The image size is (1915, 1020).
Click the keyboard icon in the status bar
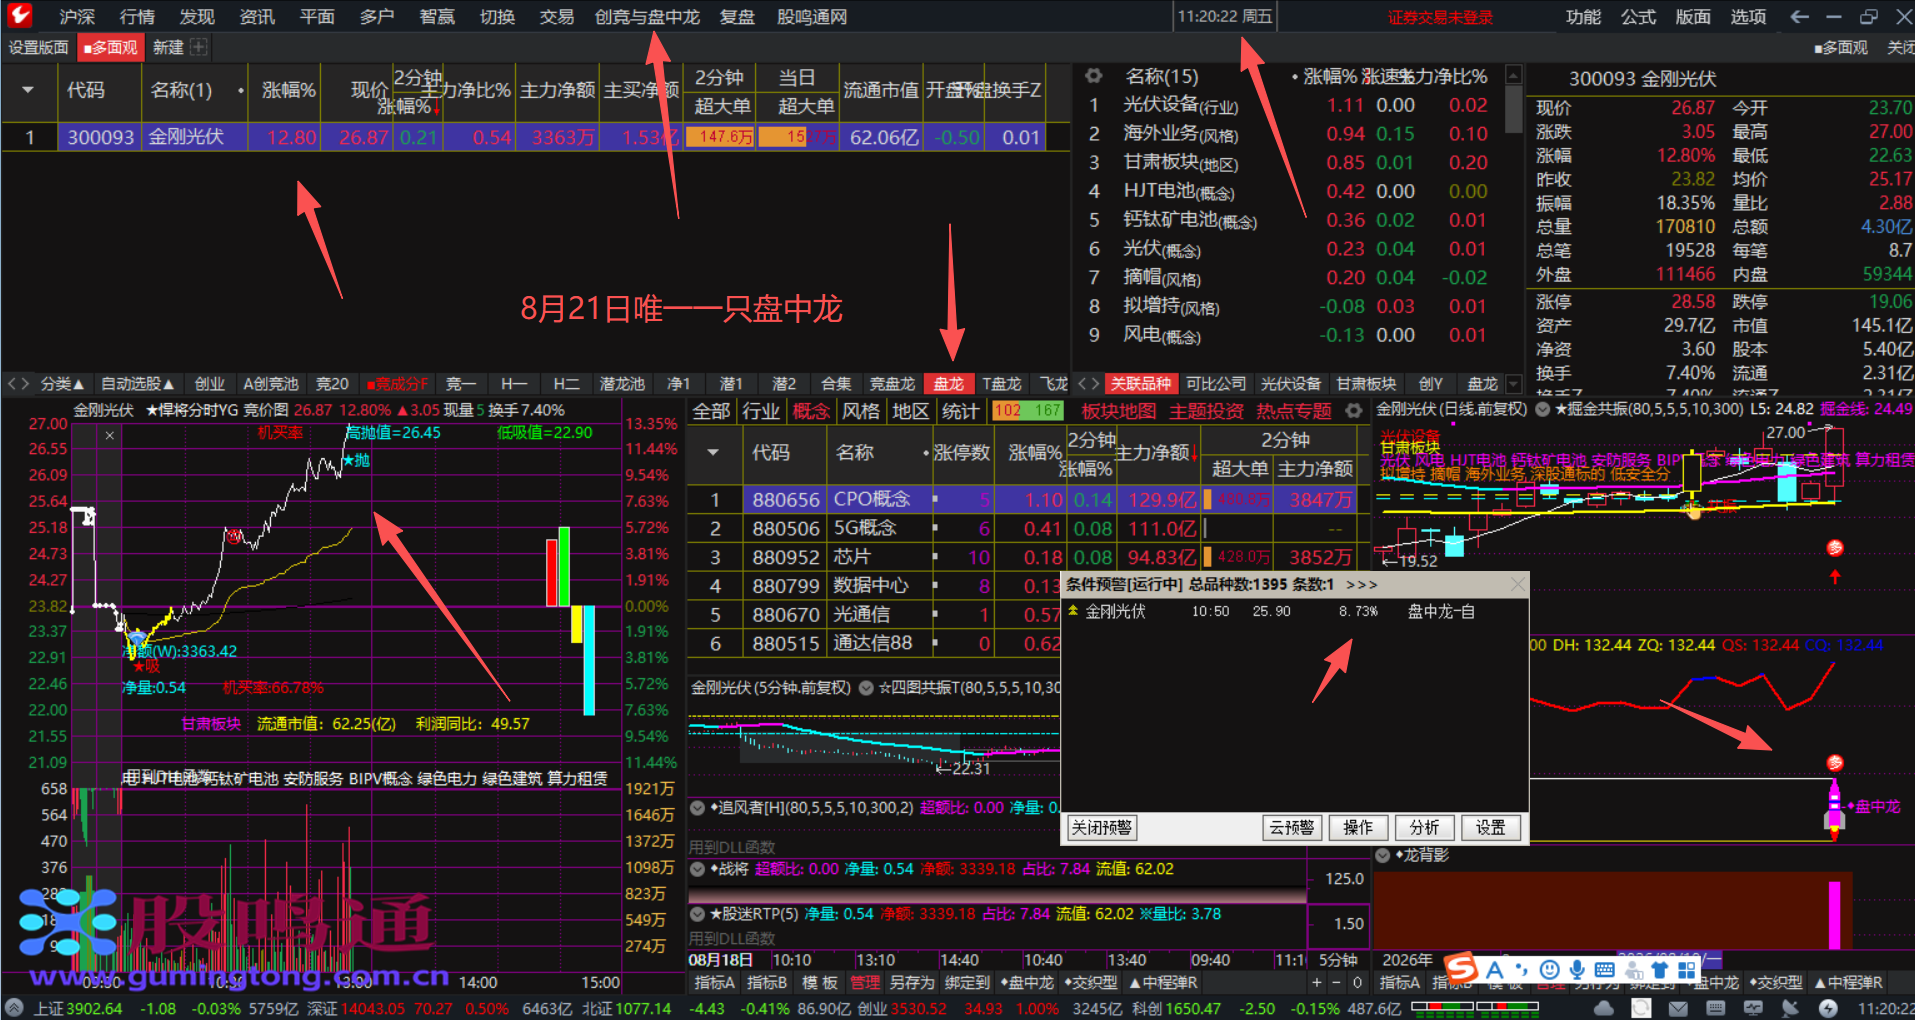pyautogui.click(x=1716, y=1008)
